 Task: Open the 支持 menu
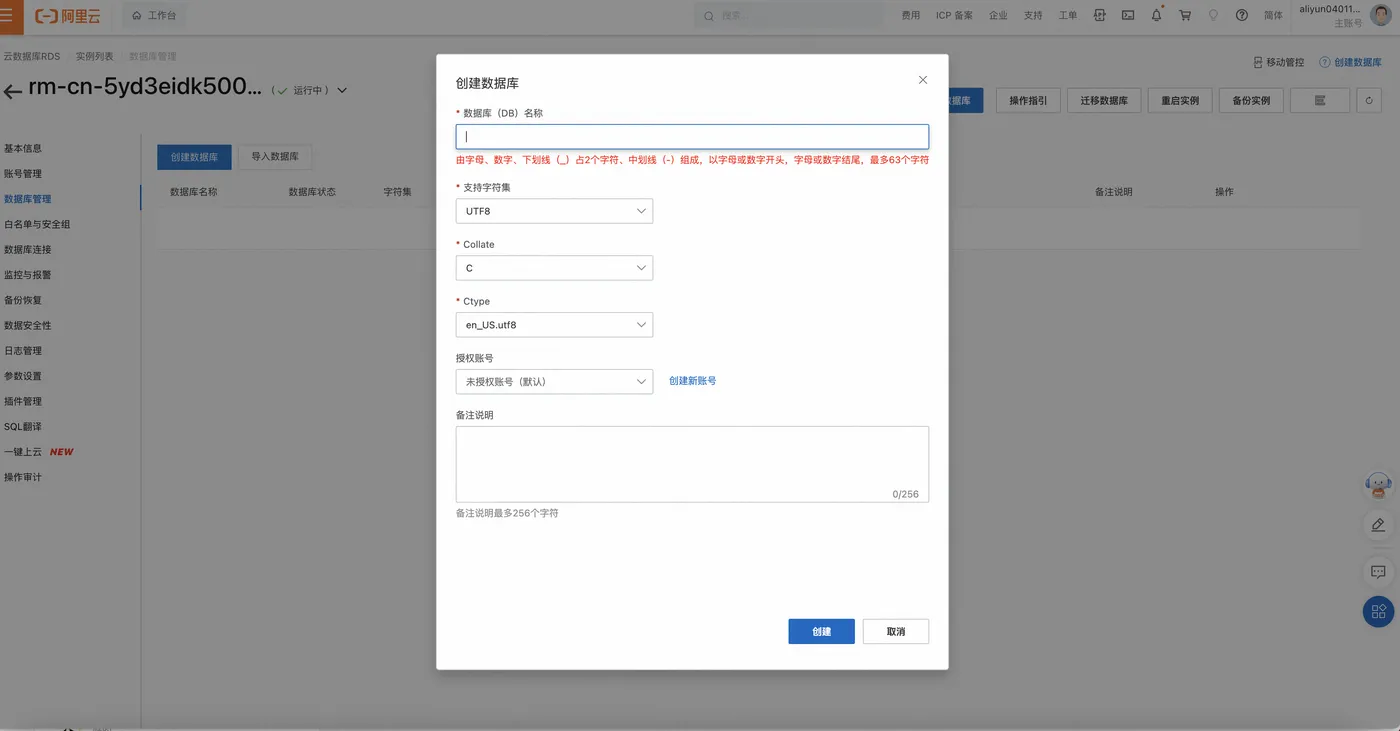click(1033, 16)
